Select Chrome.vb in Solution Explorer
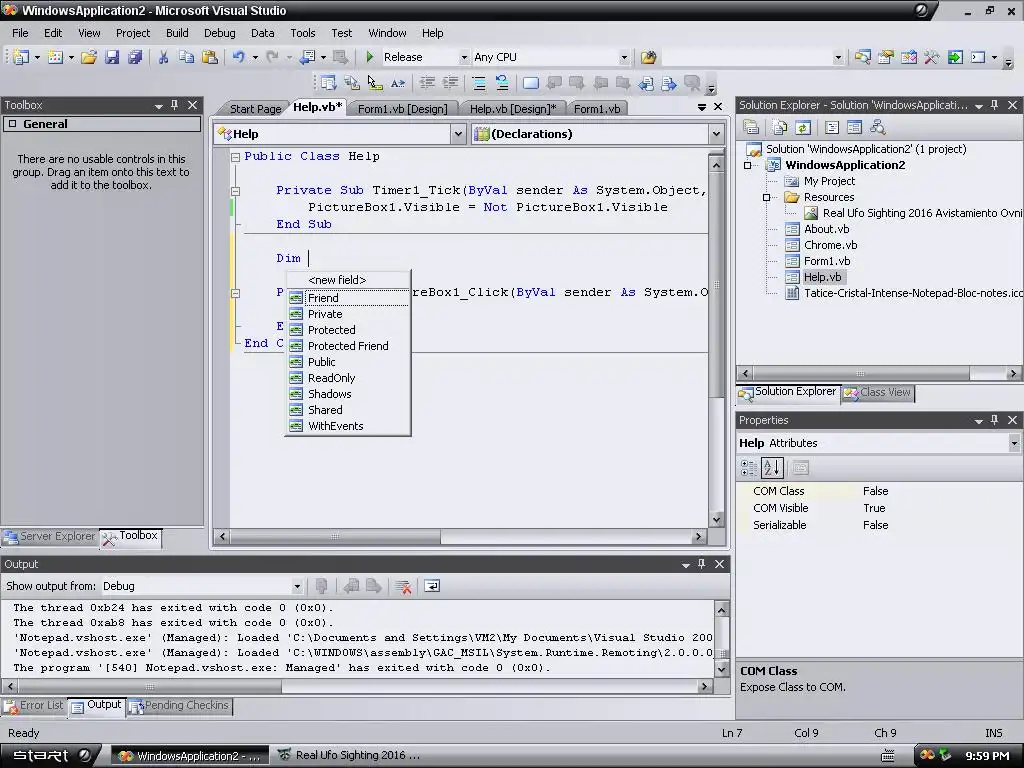 (x=830, y=245)
